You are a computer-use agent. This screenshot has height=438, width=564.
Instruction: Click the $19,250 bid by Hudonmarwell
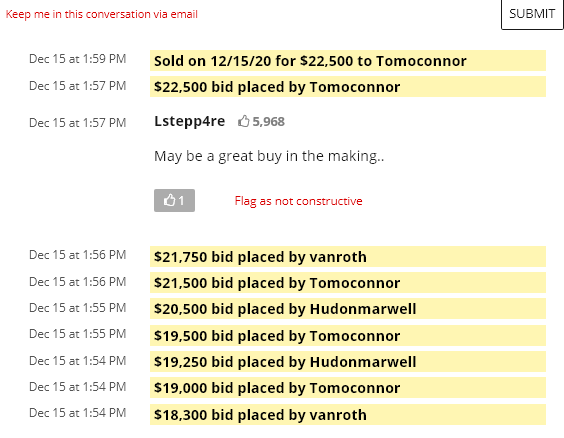(348, 361)
